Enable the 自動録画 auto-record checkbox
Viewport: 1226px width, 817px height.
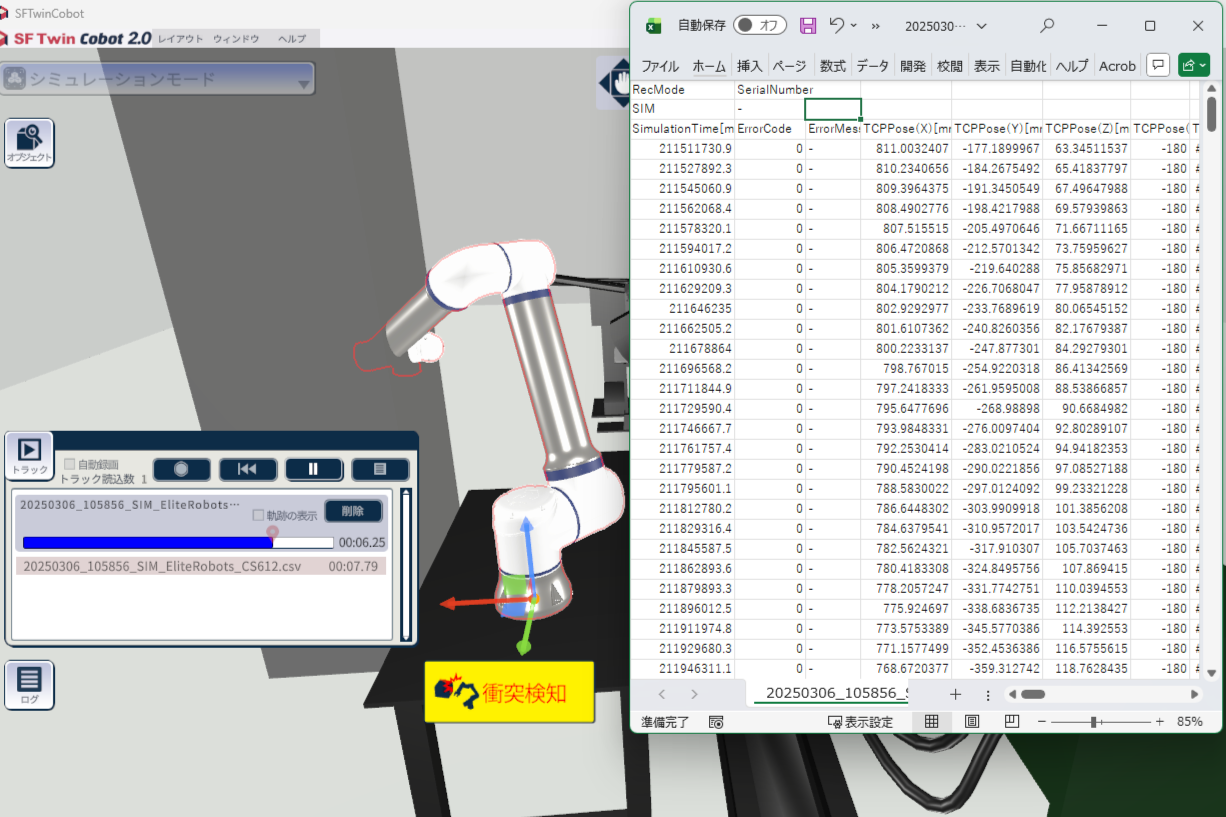(x=69, y=464)
